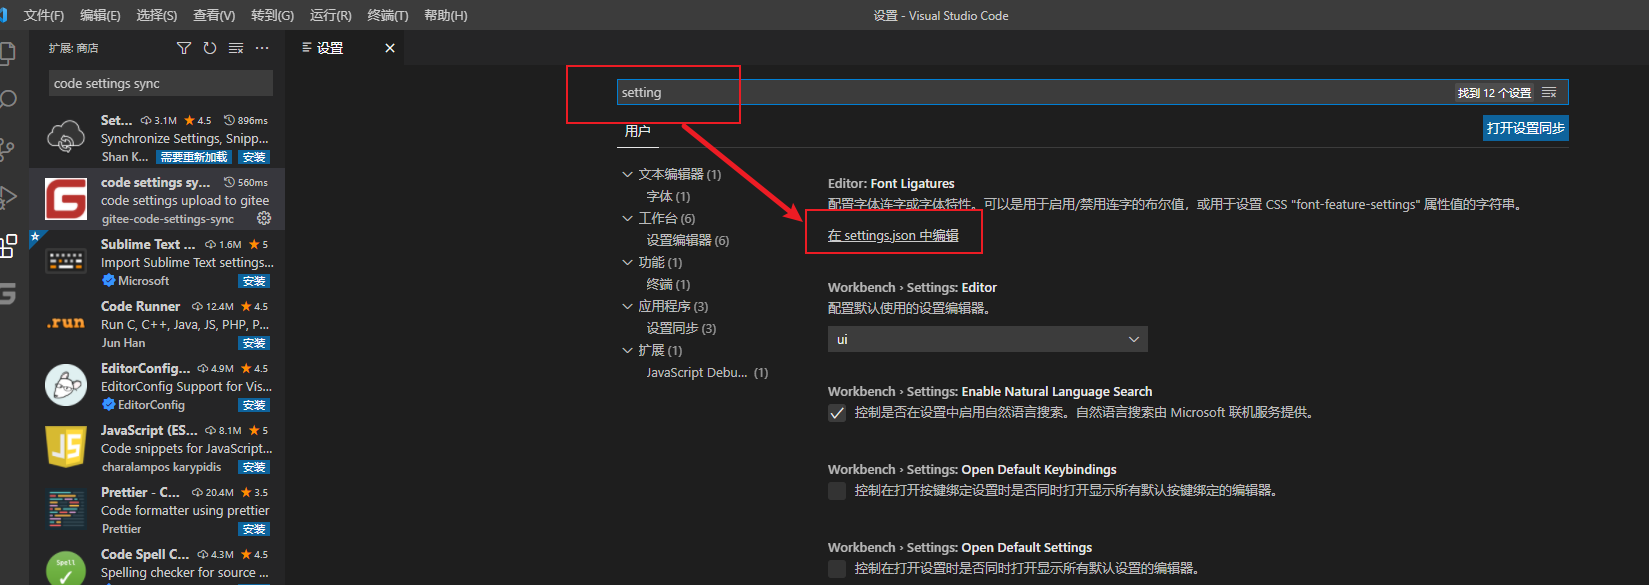Open the Search view in activity bar

(8, 100)
